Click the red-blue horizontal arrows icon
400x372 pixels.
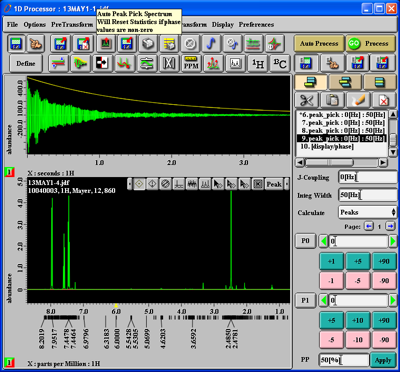pos(57,63)
